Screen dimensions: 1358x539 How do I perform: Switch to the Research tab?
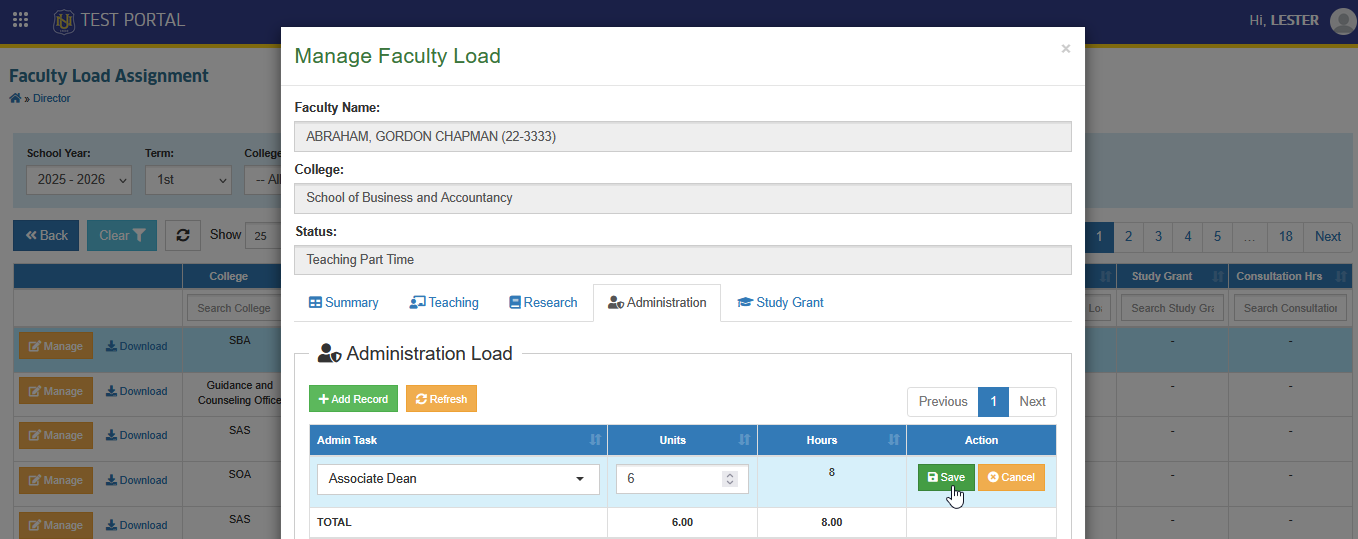point(543,302)
